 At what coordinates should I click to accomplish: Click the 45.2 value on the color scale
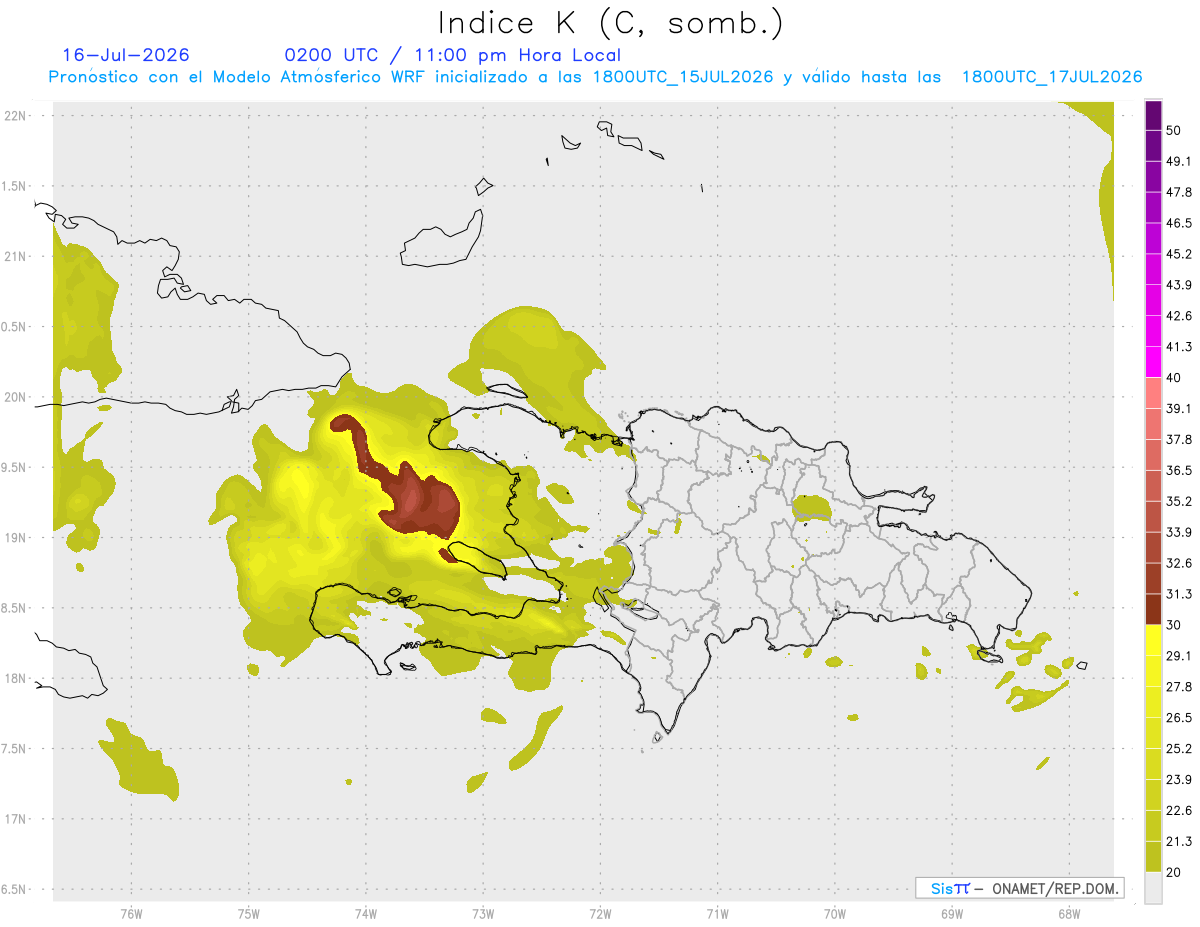click(1178, 254)
